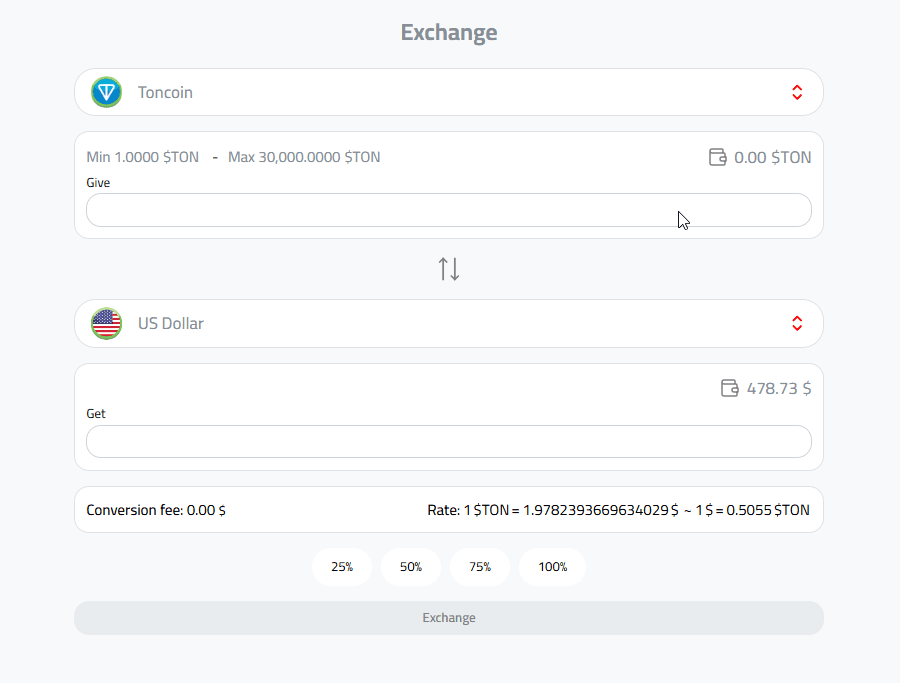Focus the Get amount input field
The height and width of the screenshot is (683, 900).
(449, 441)
